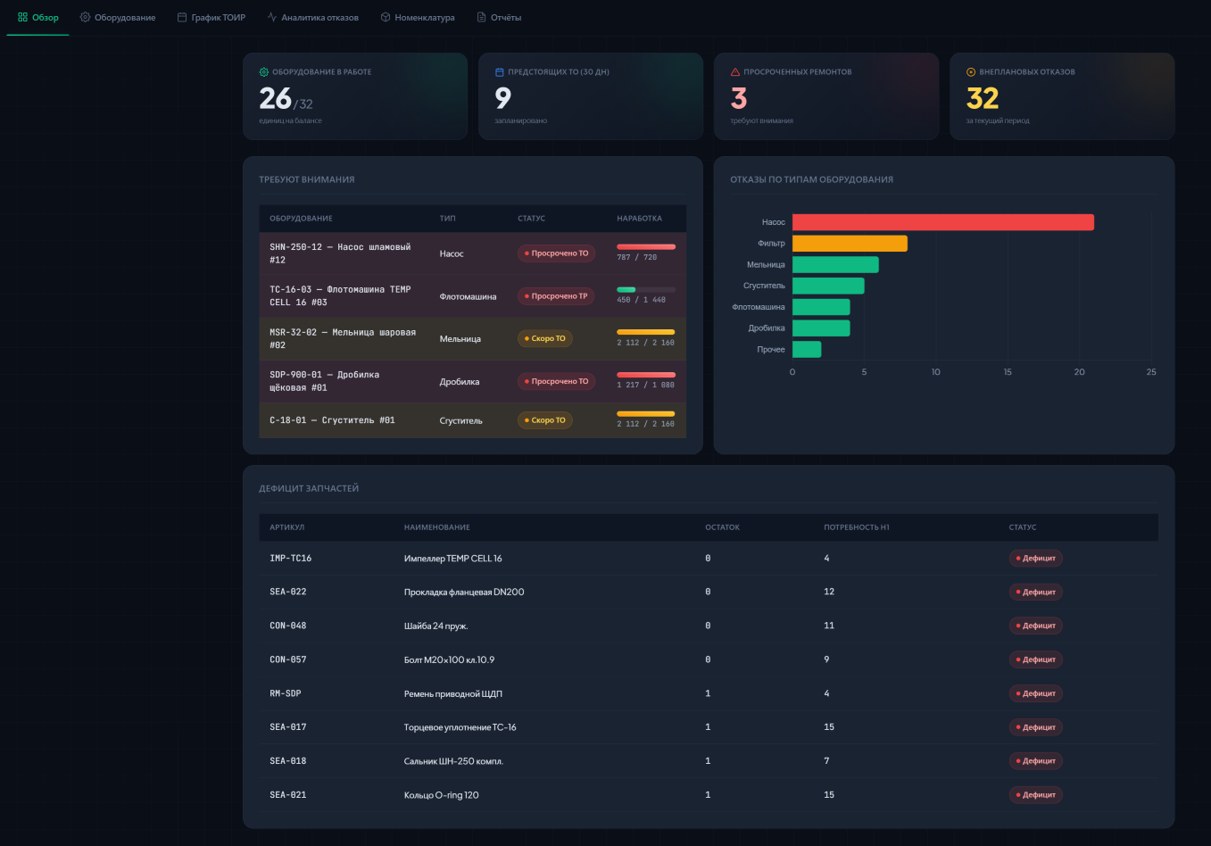This screenshot has width=1211, height=846.
Task: Select the row TC-16-03 Флотомашина TEMP CELL 16
Action: [473, 296]
